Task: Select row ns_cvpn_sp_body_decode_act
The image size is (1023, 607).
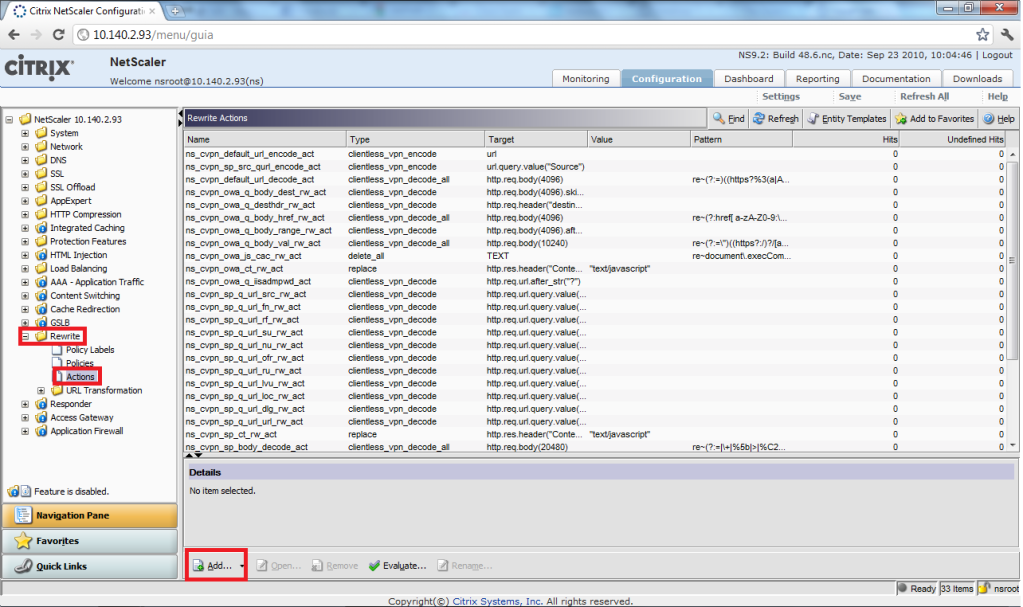Action: pyautogui.click(x=597, y=447)
